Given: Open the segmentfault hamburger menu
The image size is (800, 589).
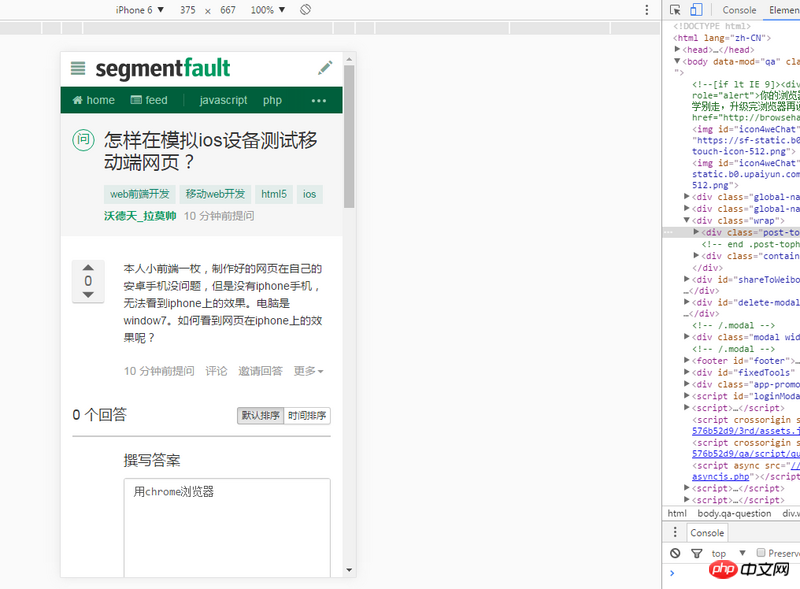Looking at the screenshot, I should pos(78,69).
